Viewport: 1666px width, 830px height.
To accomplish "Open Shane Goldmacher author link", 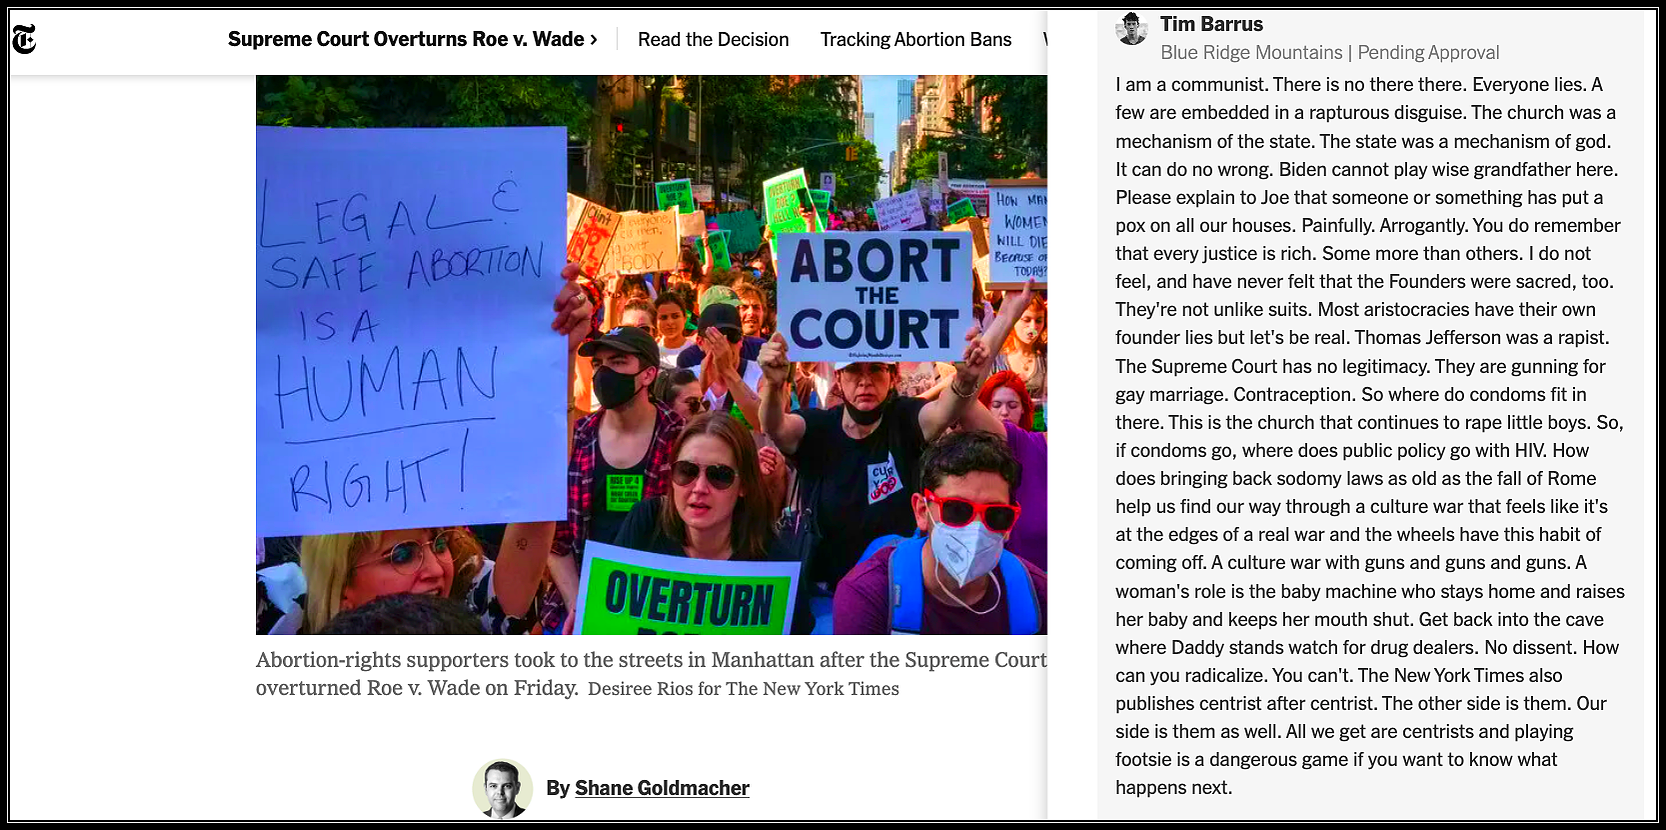I will click(661, 788).
